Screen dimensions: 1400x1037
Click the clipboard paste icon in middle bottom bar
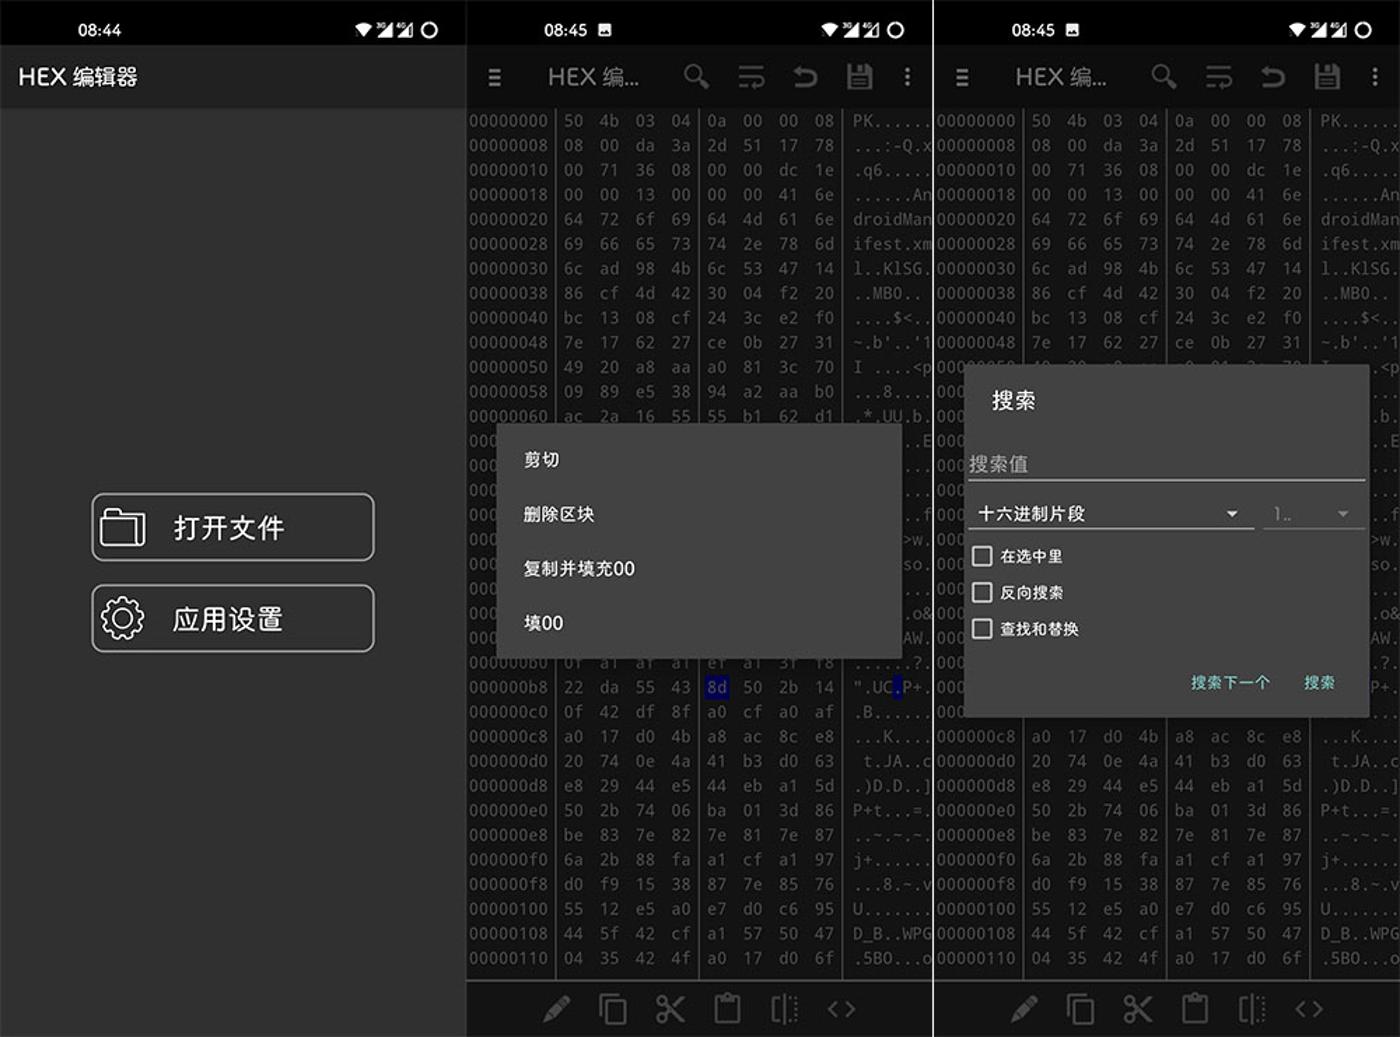727,1009
